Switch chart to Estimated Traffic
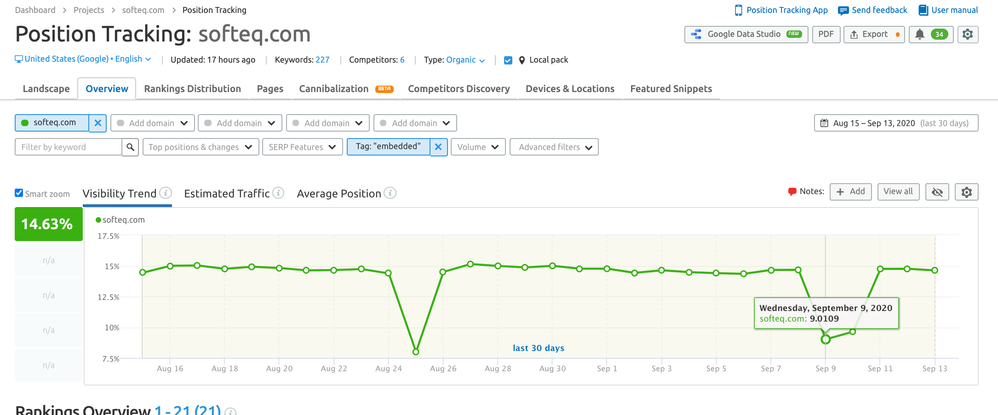998x415 pixels. 227,193
